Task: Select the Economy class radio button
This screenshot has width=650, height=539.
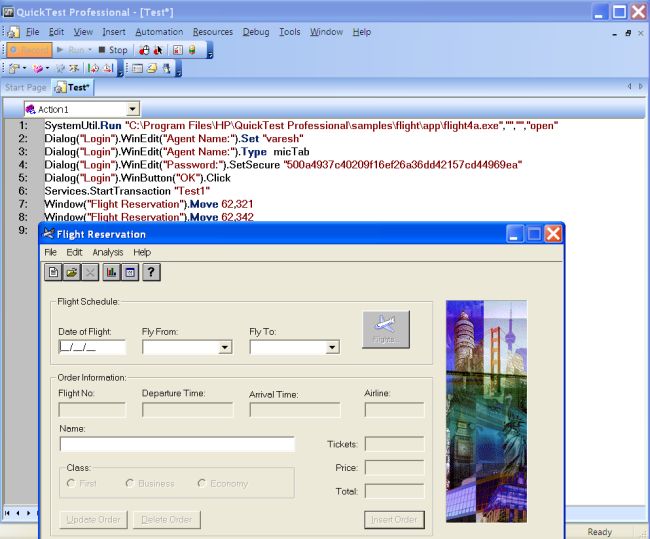Action: [x=201, y=483]
